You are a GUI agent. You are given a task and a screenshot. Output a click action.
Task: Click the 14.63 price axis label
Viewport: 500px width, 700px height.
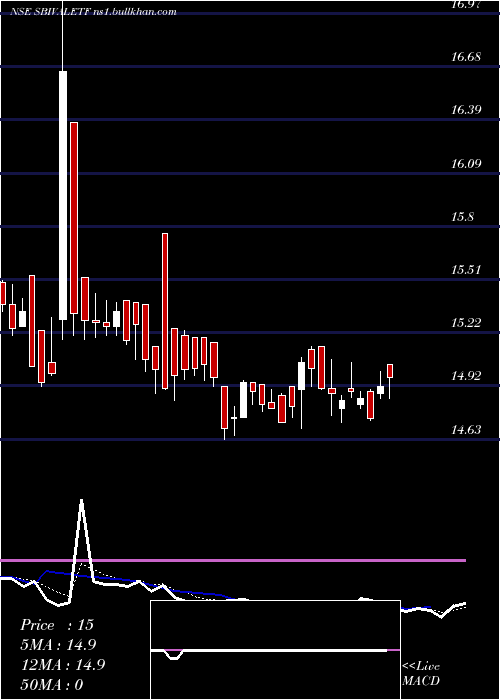click(466, 430)
